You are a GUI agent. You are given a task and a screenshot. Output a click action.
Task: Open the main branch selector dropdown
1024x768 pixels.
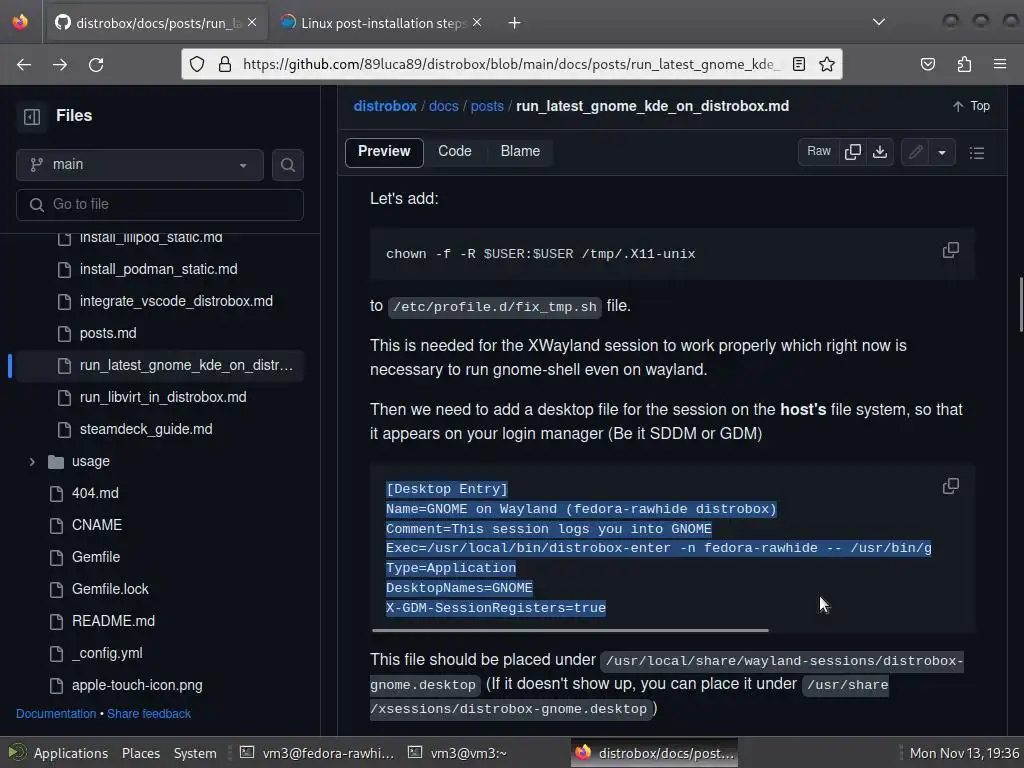pyautogui.click(x=140, y=165)
